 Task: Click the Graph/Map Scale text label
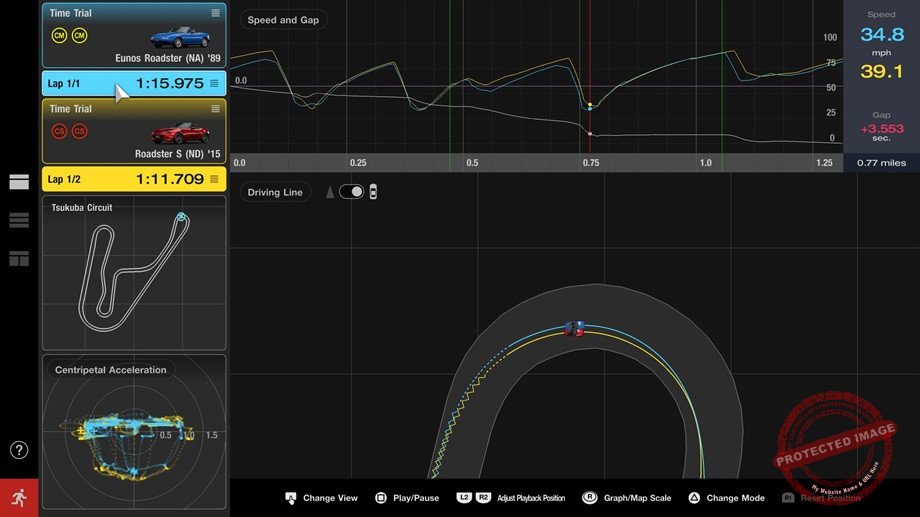click(x=637, y=498)
